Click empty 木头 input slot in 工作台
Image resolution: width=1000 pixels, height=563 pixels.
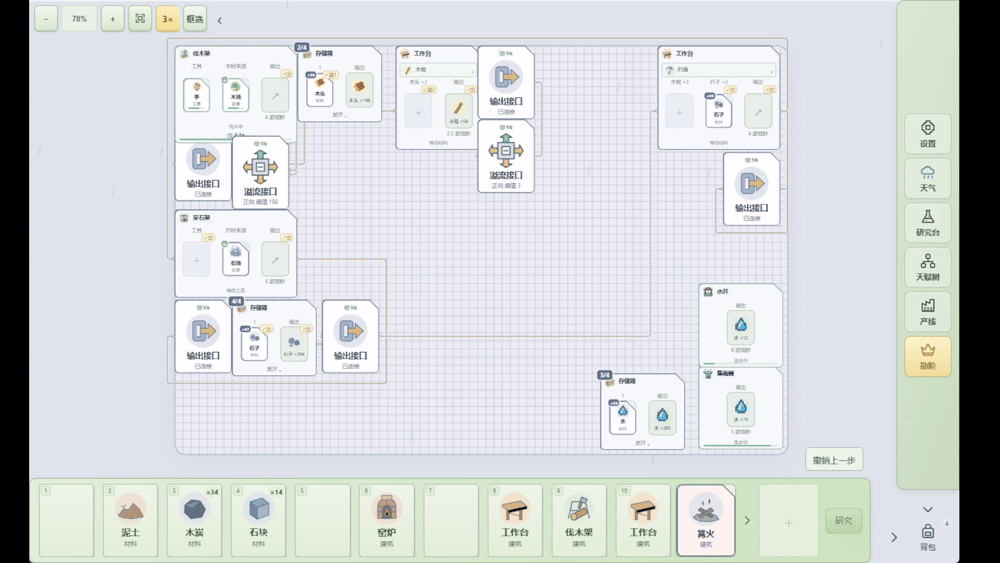click(418, 112)
